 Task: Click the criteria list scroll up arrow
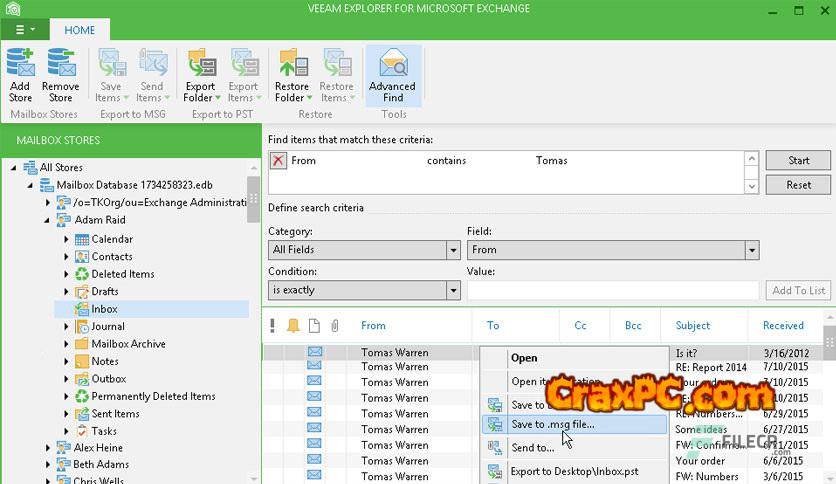(751, 158)
